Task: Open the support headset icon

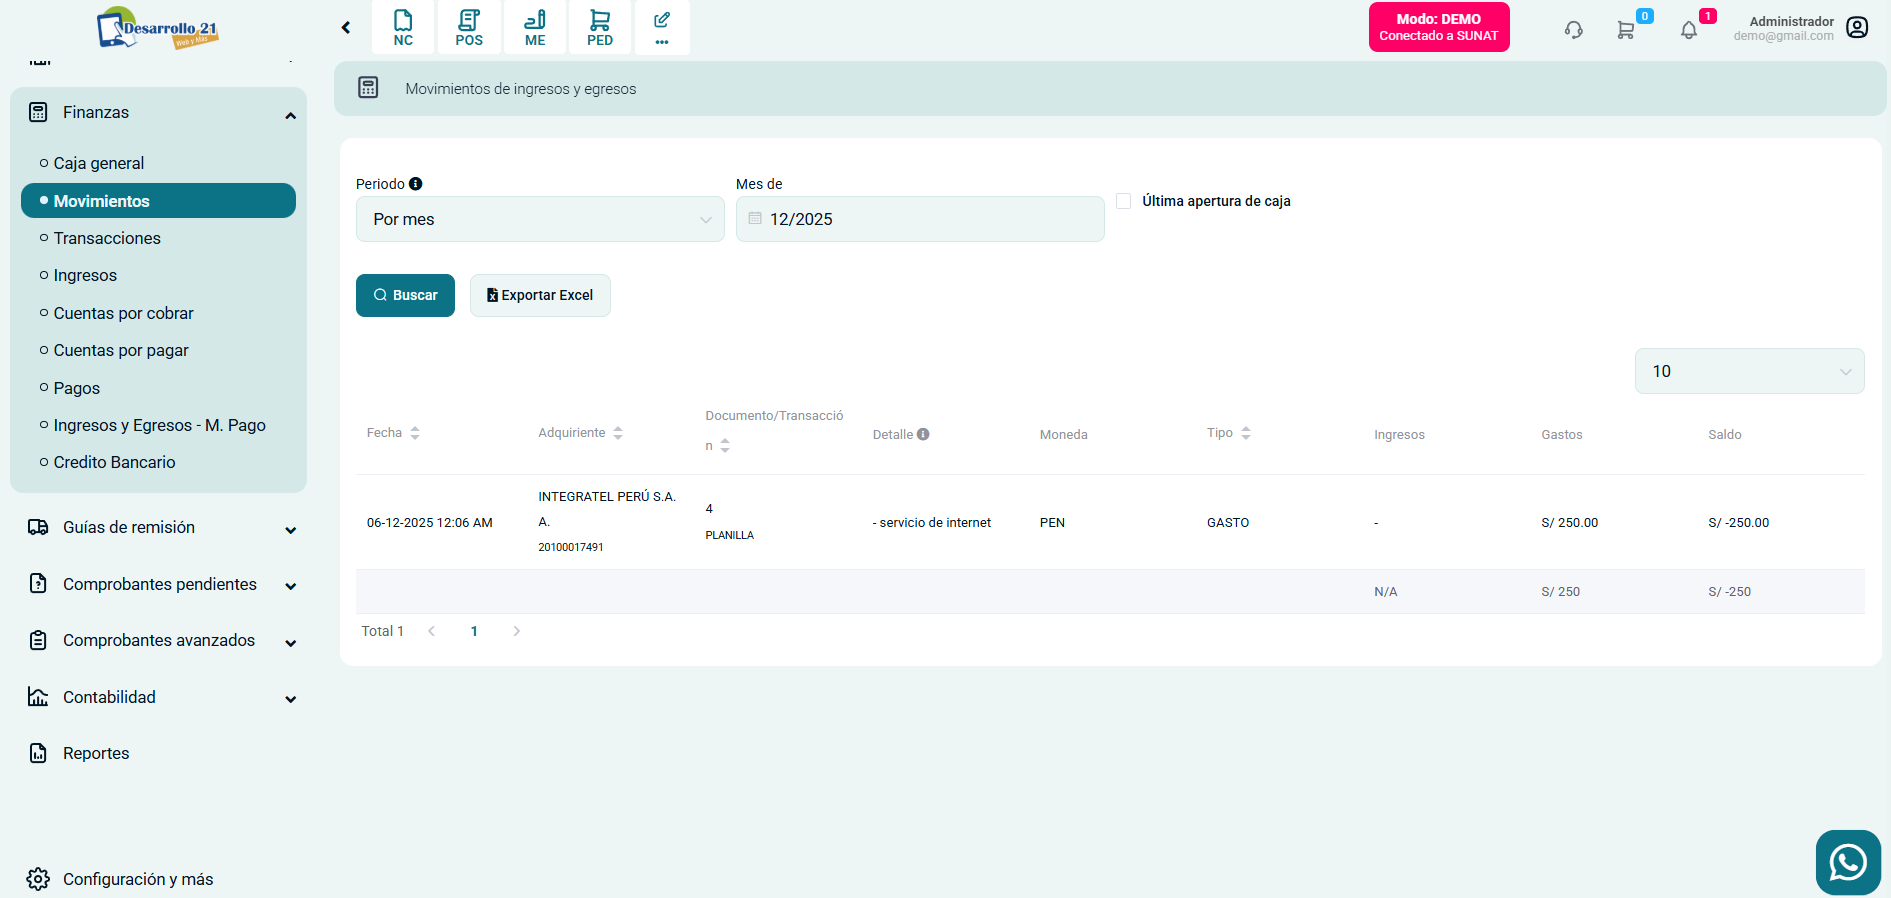Action: click(x=1573, y=30)
